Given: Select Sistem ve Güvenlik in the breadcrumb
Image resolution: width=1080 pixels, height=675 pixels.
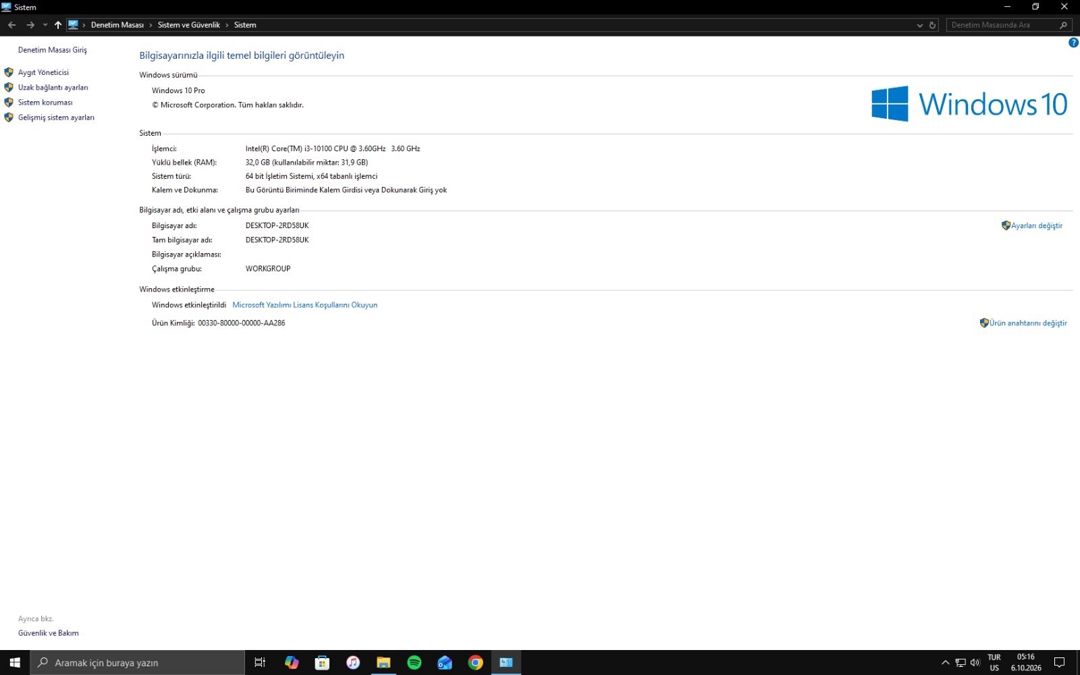Looking at the screenshot, I should click(x=189, y=25).
